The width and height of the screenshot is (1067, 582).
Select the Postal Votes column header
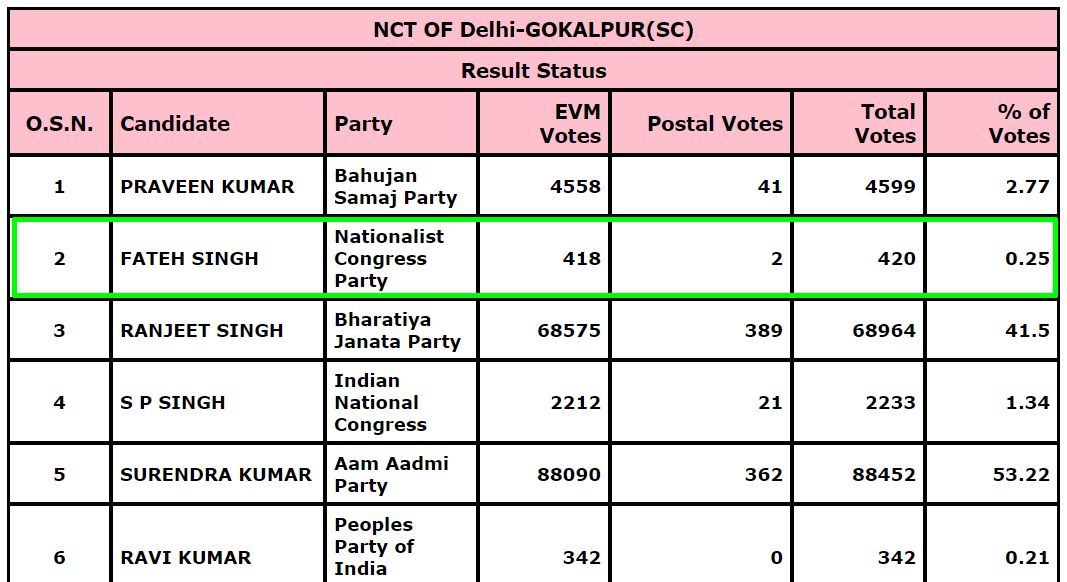(714, 124)
